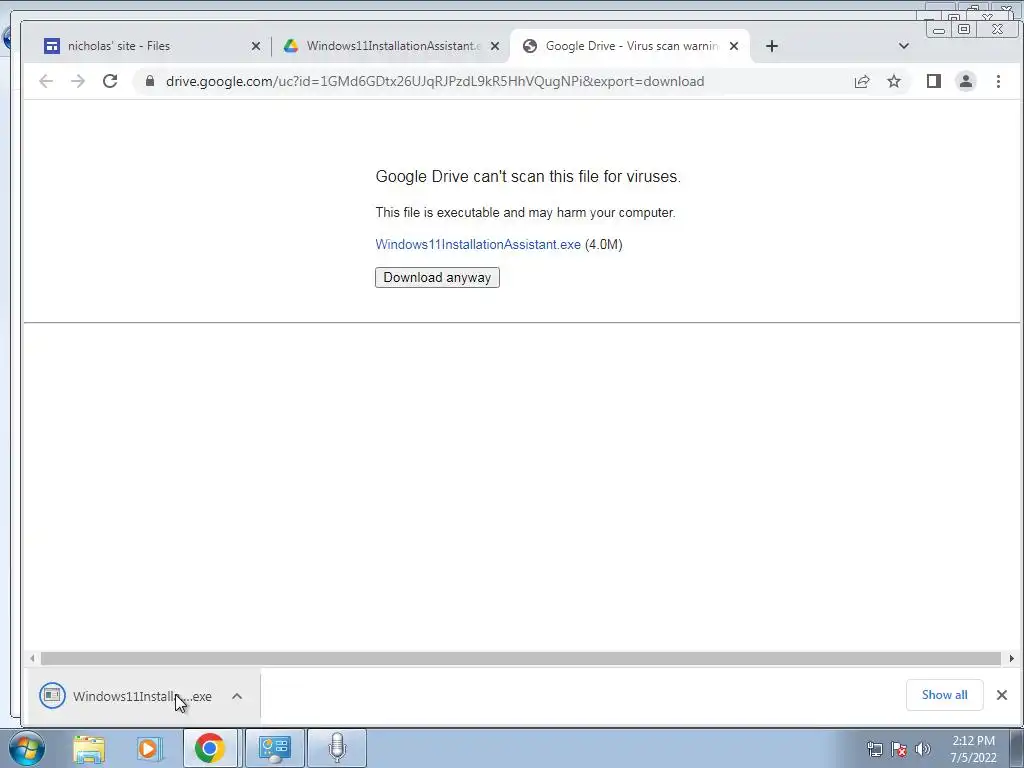
Task: Close the downloads bar
Action: [1002, 695]
